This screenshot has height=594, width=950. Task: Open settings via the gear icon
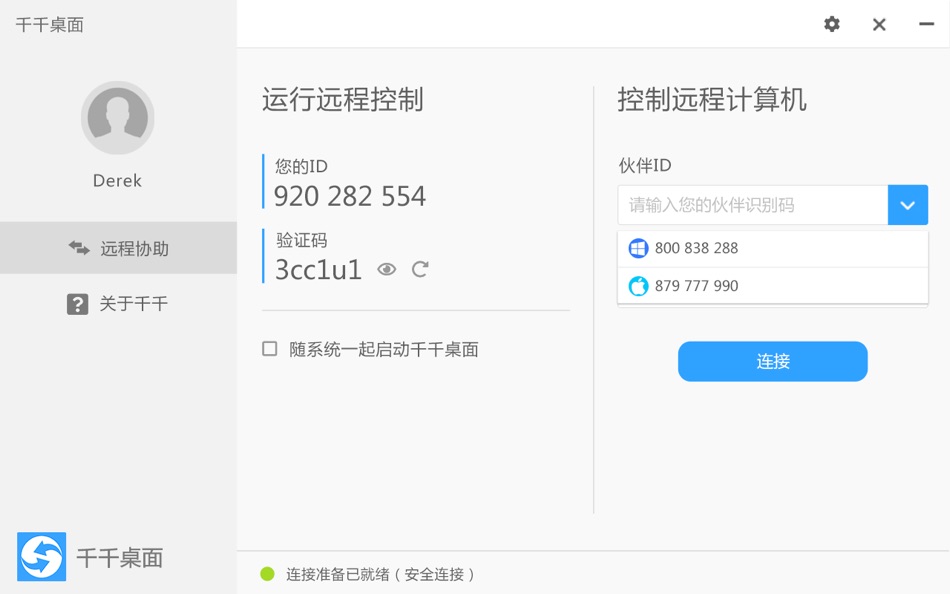click(832, 24)
